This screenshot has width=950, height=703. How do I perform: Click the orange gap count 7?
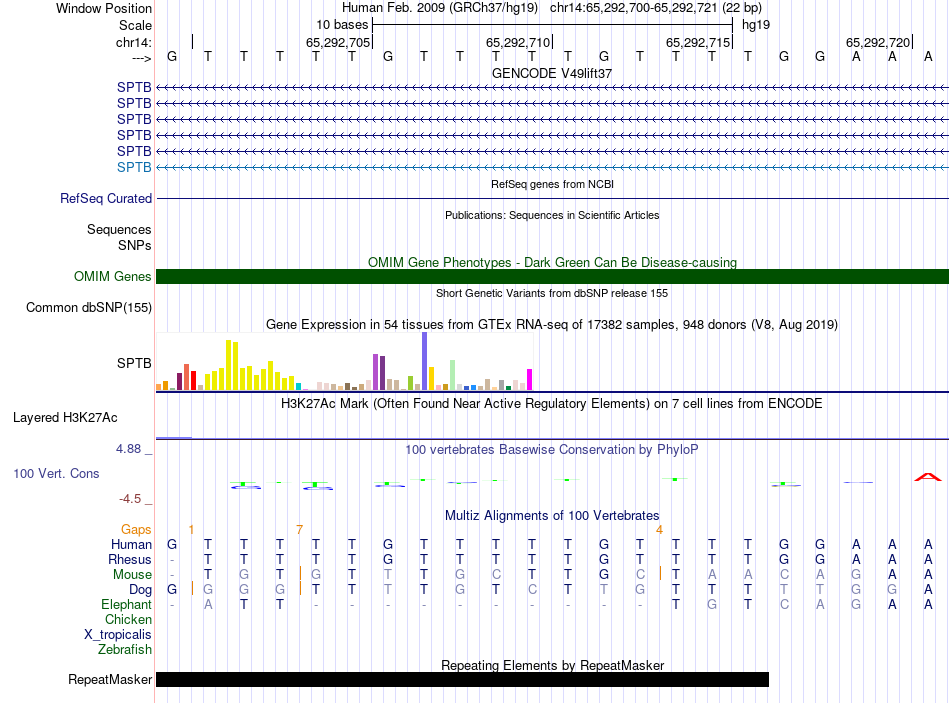(299, 530)
